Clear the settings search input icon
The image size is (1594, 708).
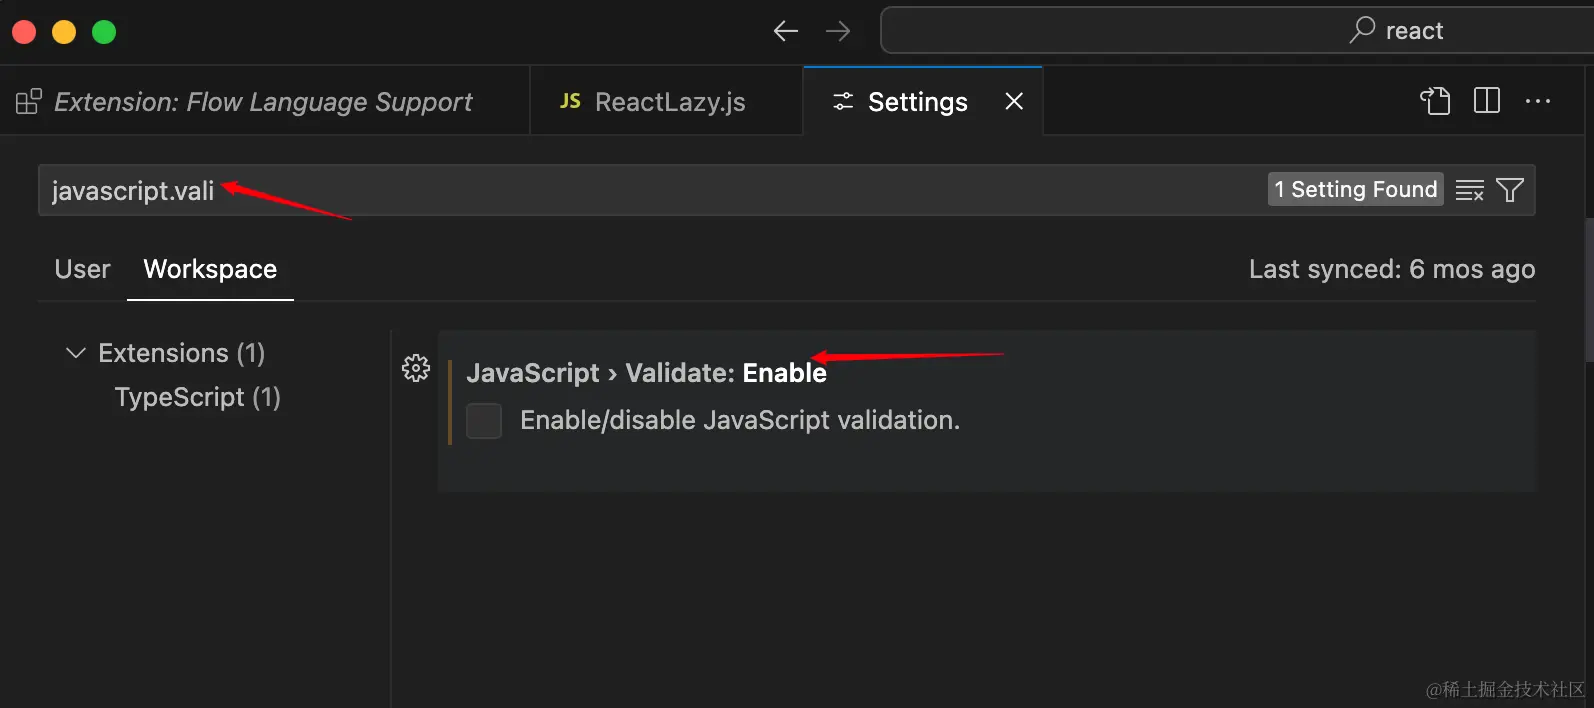(x=1469, y=190)
